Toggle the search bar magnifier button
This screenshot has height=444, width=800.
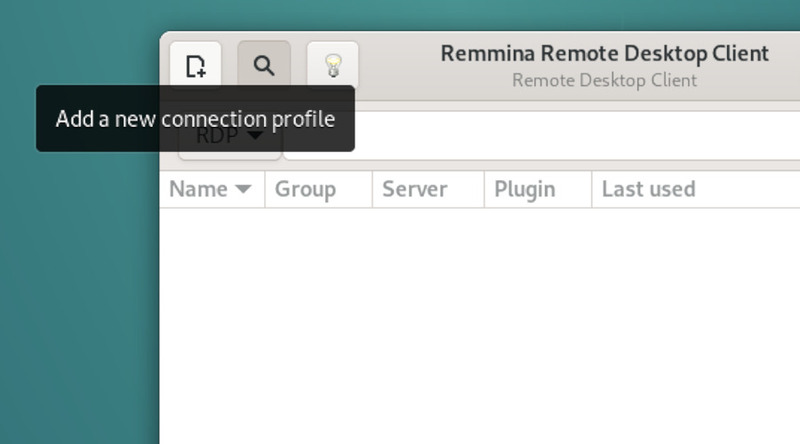(264, 66)
